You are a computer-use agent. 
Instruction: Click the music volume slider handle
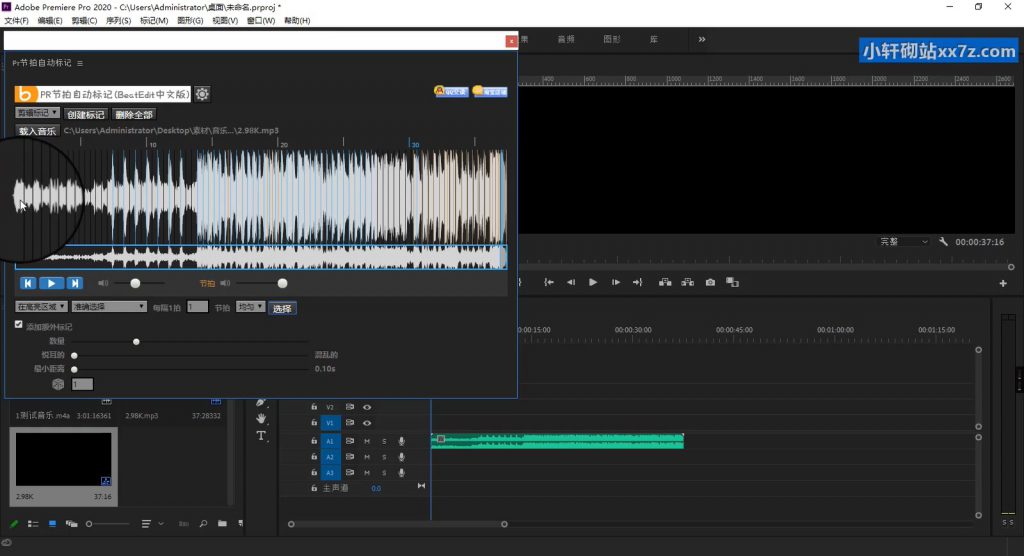tap(135, 284)
